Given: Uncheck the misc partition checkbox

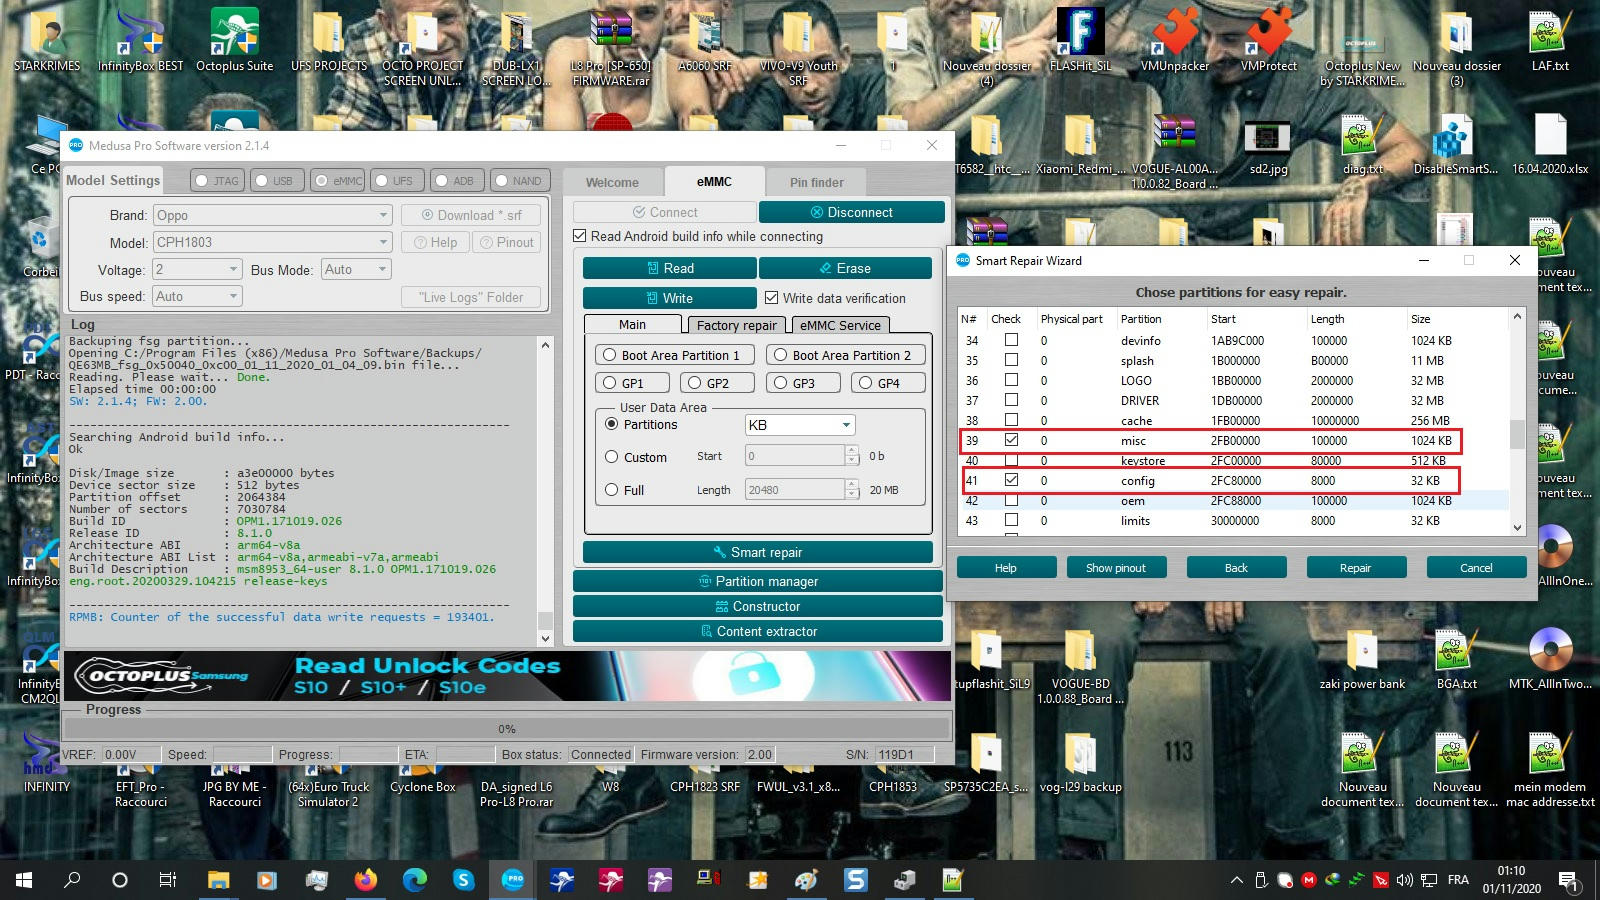Looking at the screenshot, I should tap(1011, 440).
